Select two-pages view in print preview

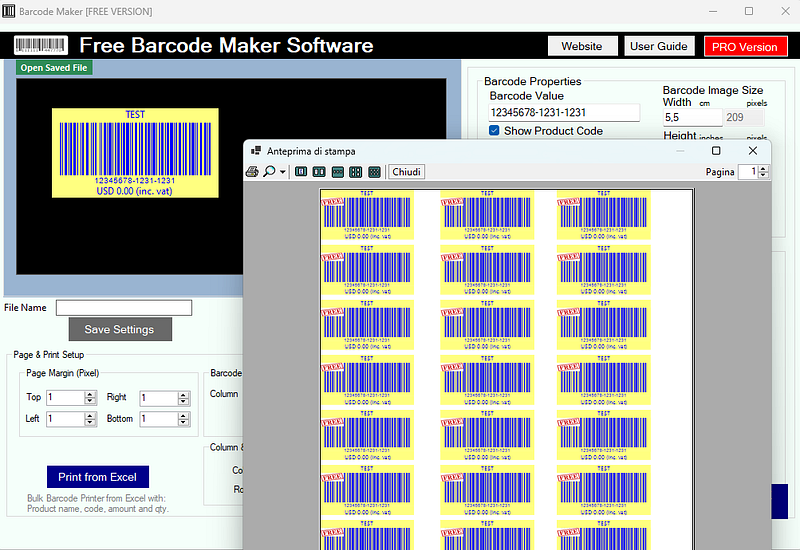pos(319,172)
